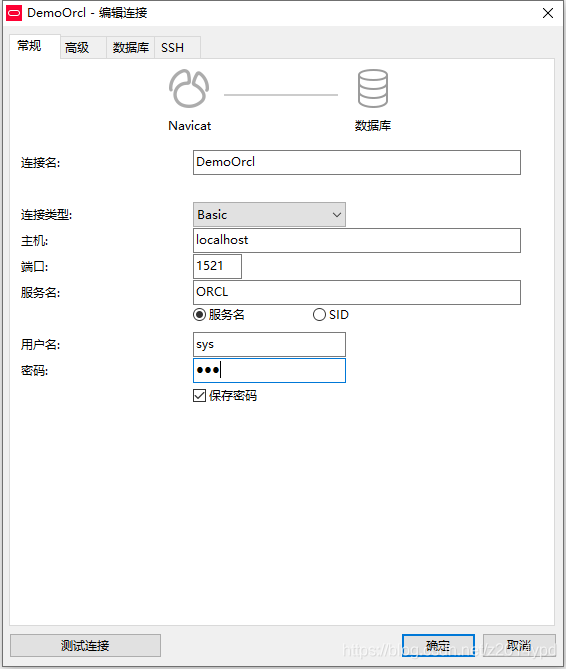Screen dimensions: 566x669
Task: Open the 连接类型 Basic dropdown
Action: pyautogui.click(x=269, y=215)
